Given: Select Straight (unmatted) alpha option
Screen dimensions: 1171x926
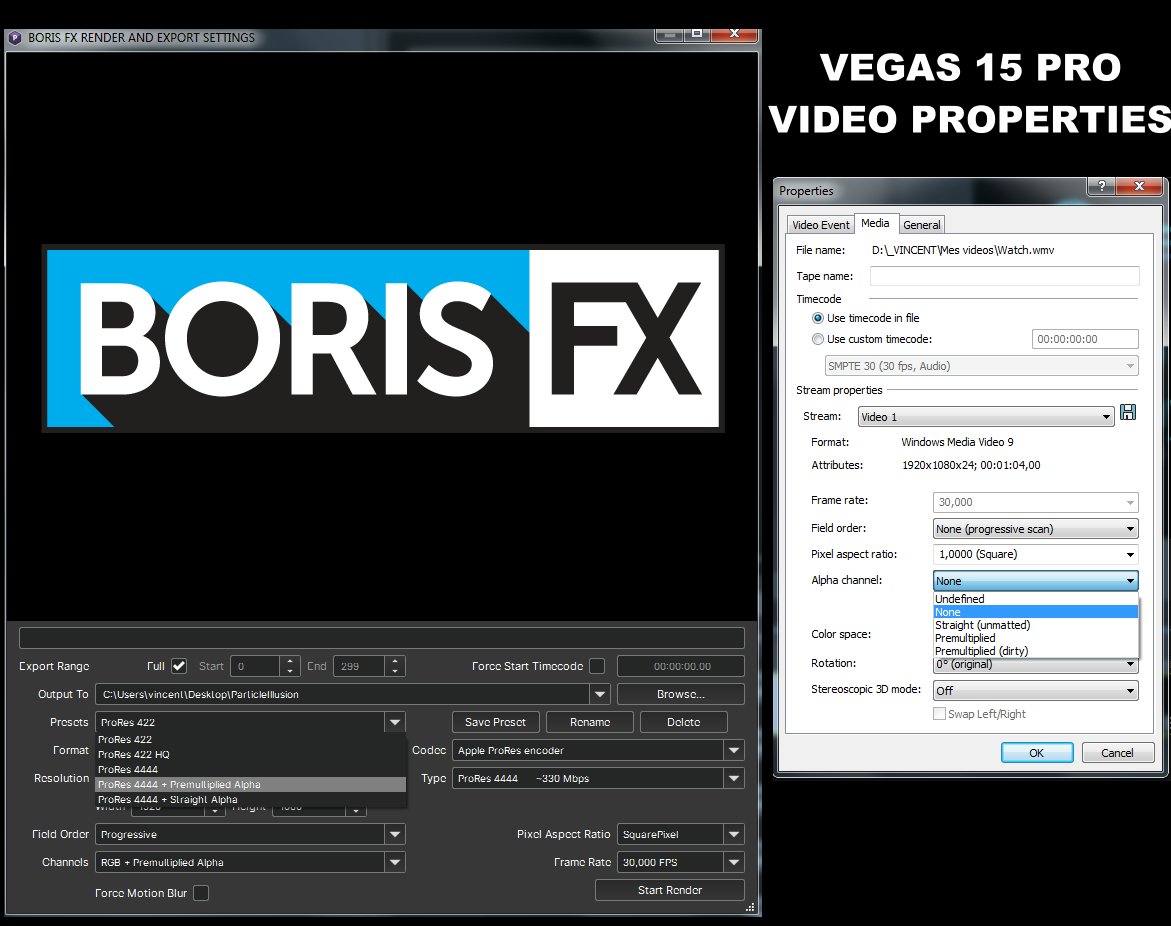Looking at the screenshot, I should click(x=1036, y=625).
